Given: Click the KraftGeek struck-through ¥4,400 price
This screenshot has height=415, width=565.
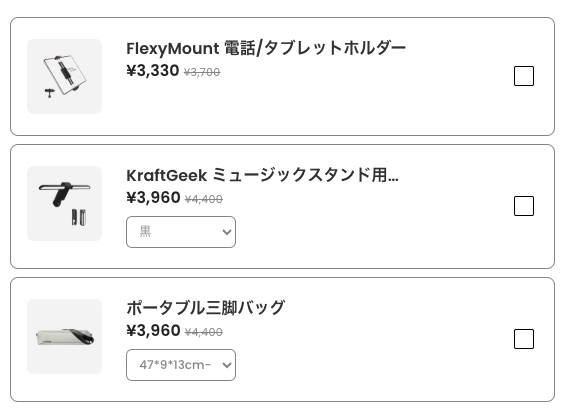Looking at the screenshot, I should click(x=204, y=199).
